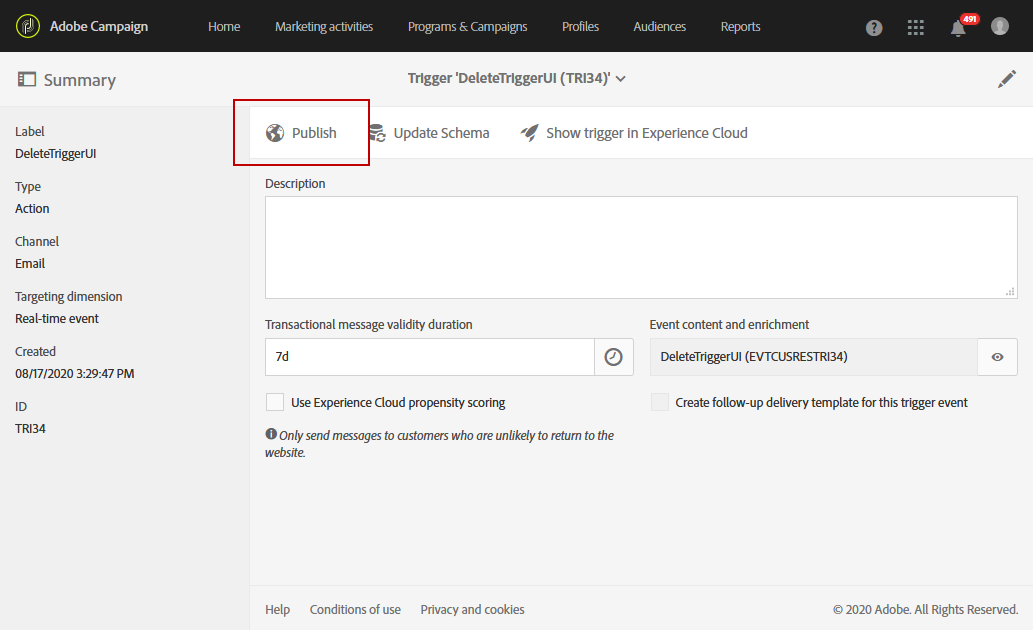Open Programs & Campaigns menu

coord(468,26)
